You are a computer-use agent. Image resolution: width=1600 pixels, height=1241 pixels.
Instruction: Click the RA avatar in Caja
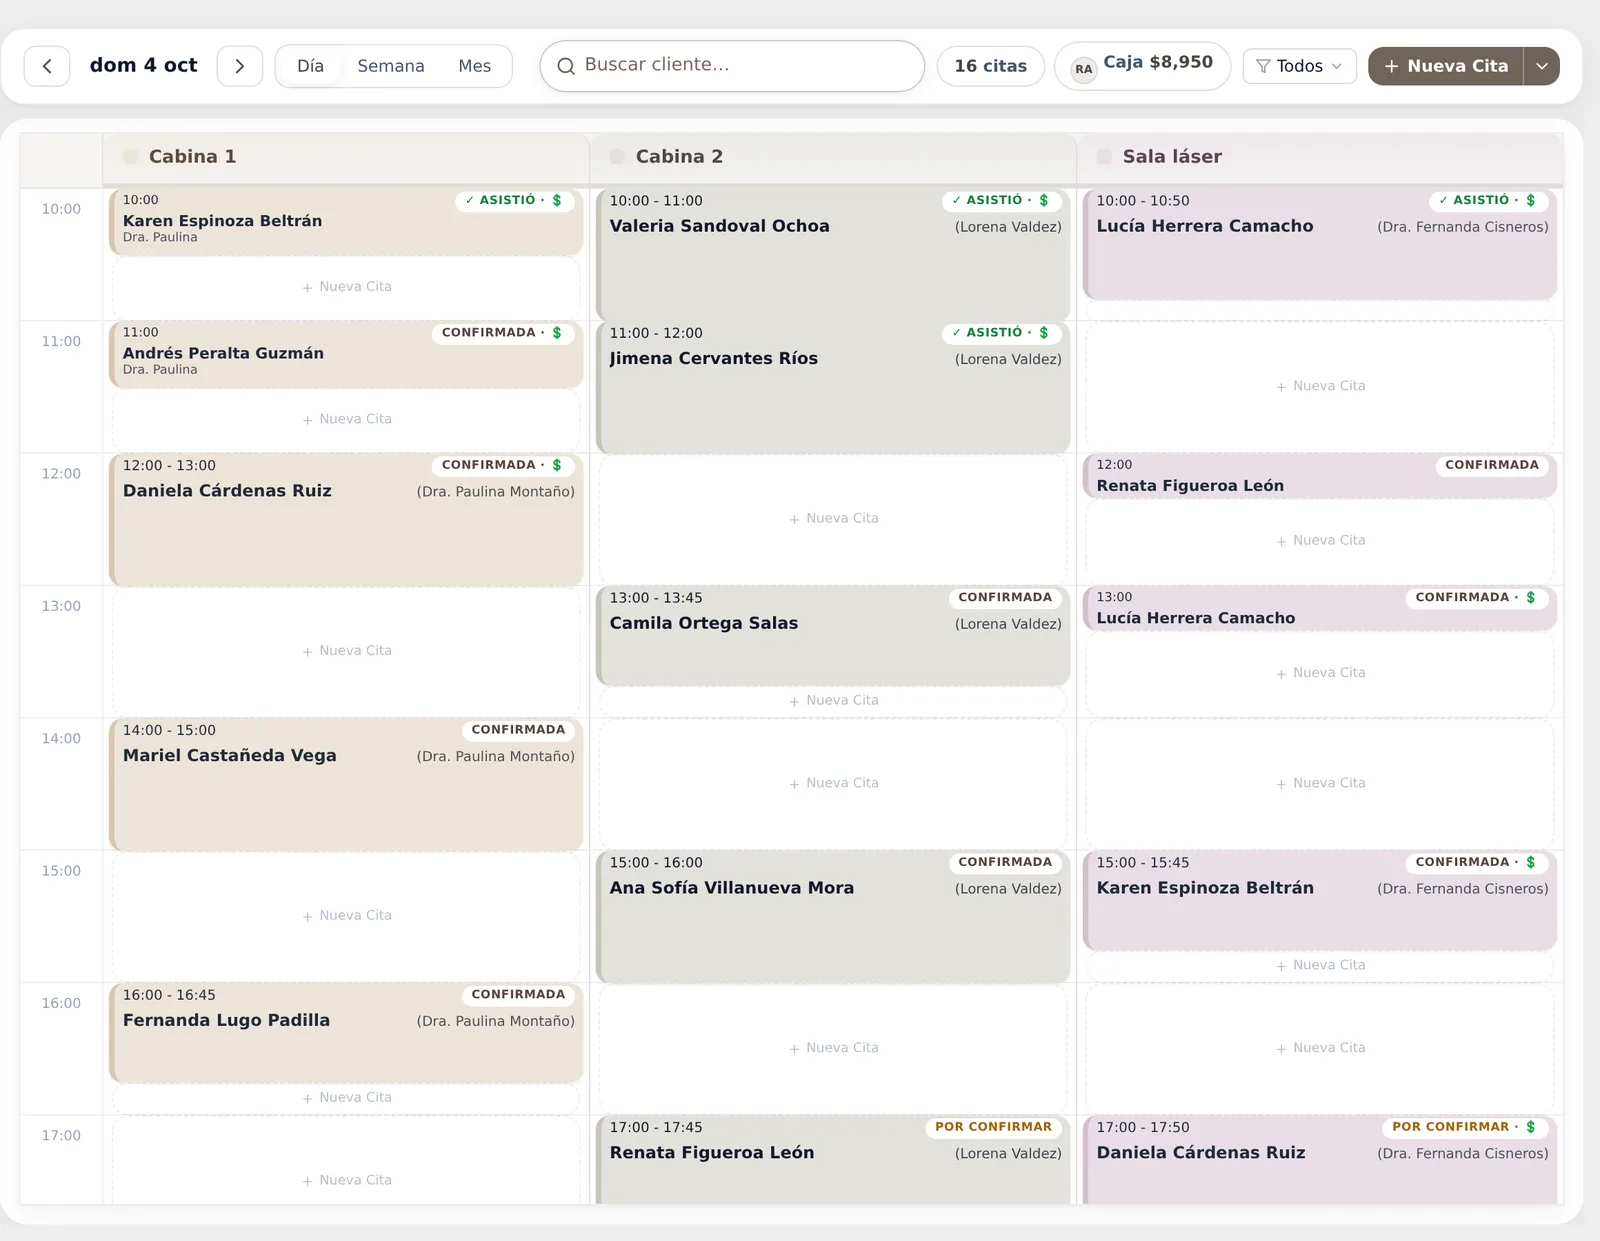pos(1084,69)
